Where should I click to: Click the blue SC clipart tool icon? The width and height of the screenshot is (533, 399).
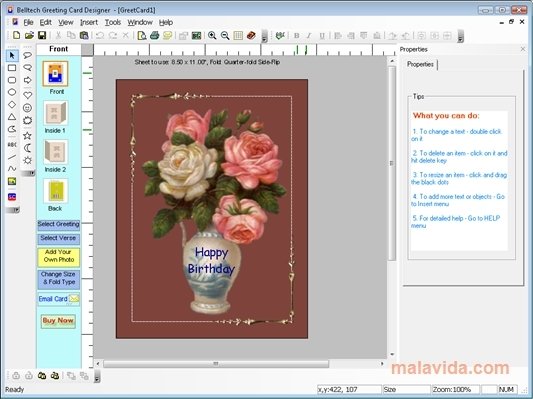tap(12, 197)
